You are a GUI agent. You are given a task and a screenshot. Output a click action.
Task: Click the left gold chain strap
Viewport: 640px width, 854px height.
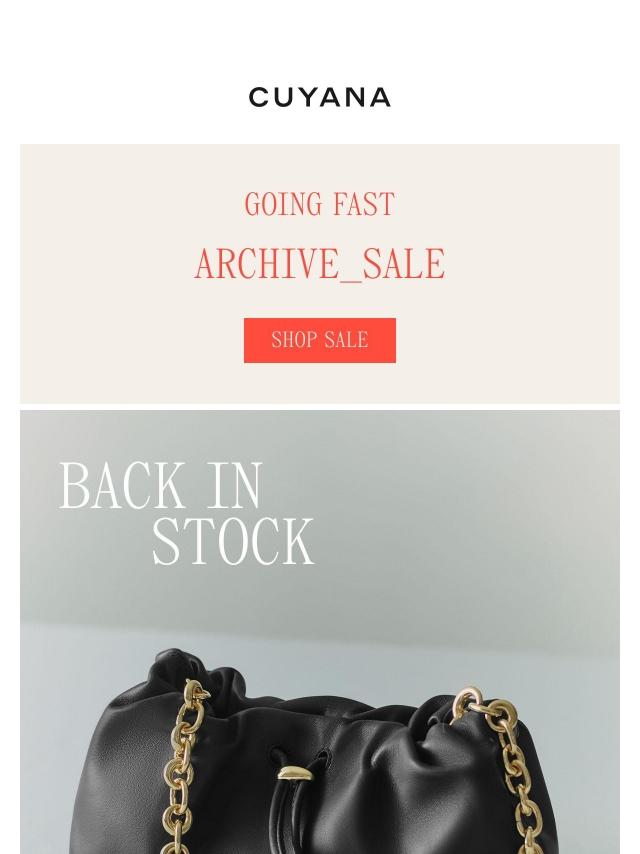tap(182, 768)
